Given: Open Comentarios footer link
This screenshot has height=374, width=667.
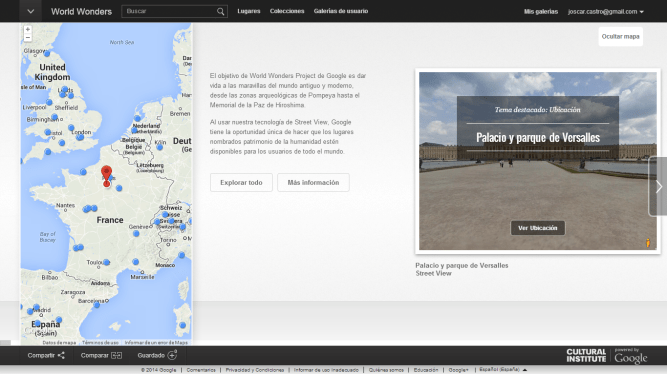Looking at the screenshot, I should click(201, 370).
